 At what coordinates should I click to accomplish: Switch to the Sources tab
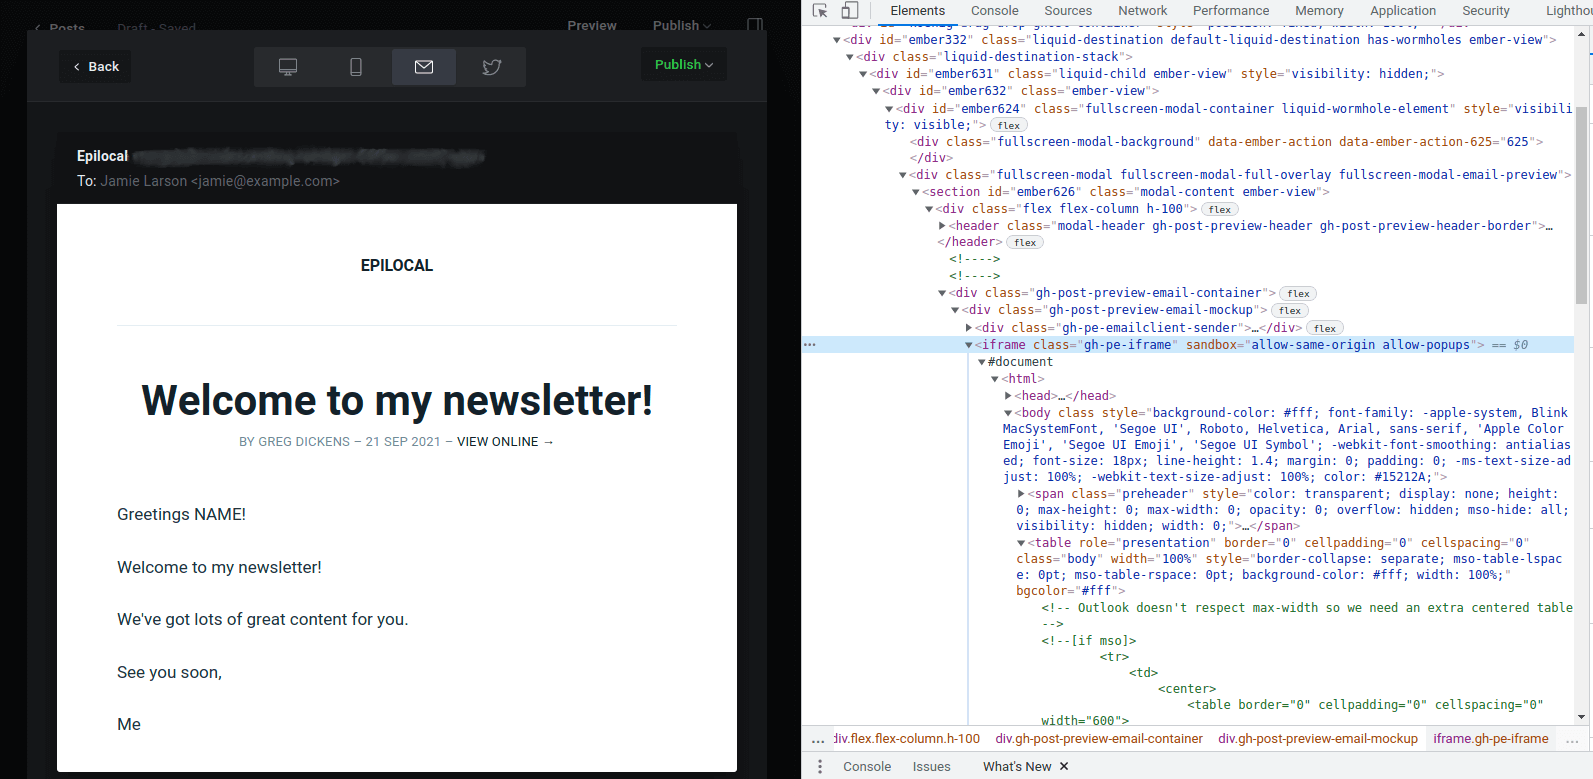click(x=1068, y=11)
